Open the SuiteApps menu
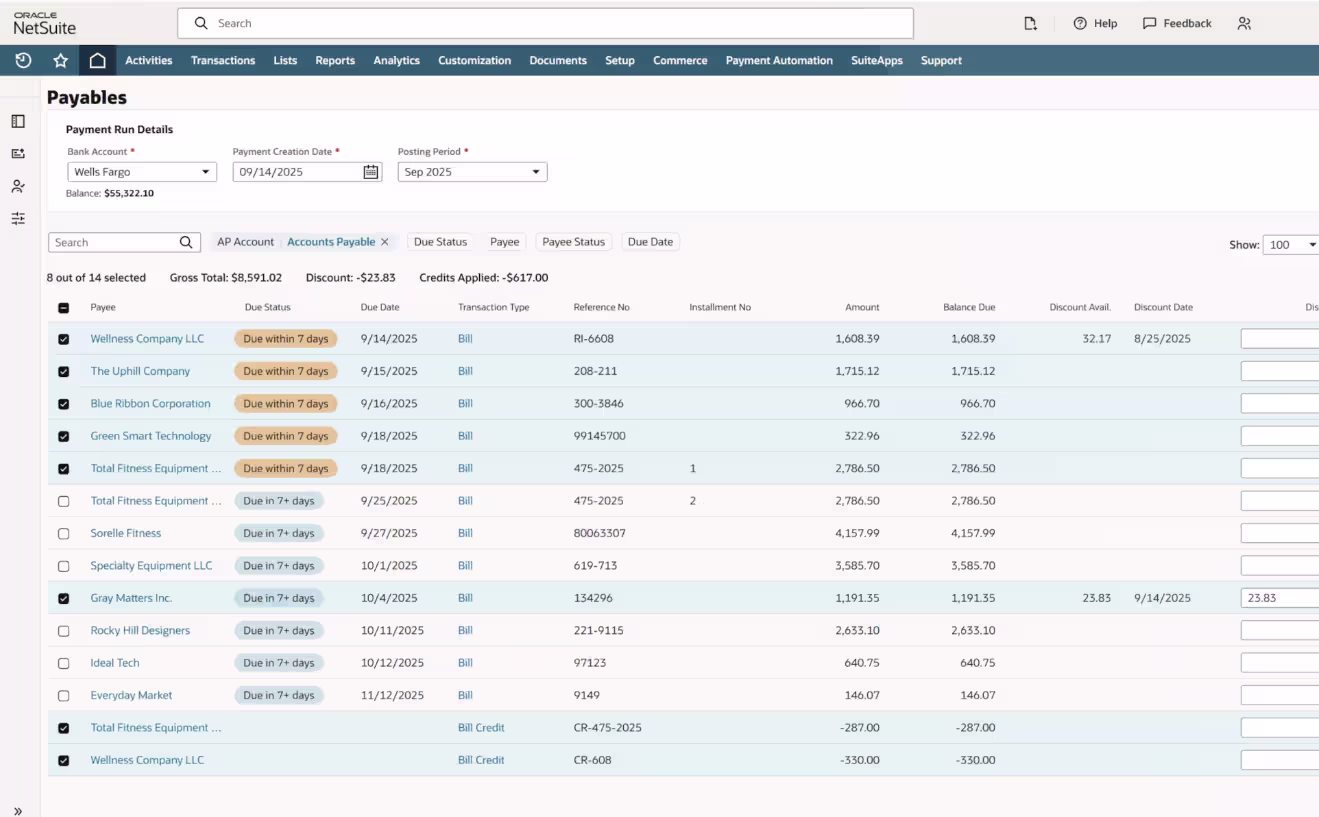 click(x=877, y=60)
